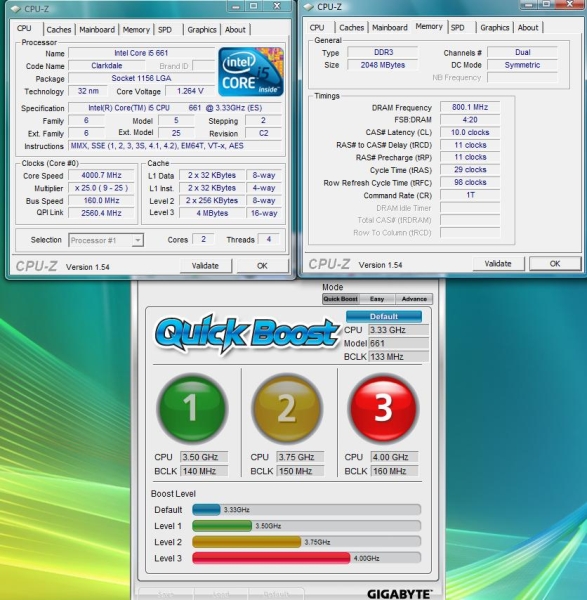Select the Easy mode button
Image resolution: width=587 pixels, height=600 pixels.
click(x=377, y=299)
